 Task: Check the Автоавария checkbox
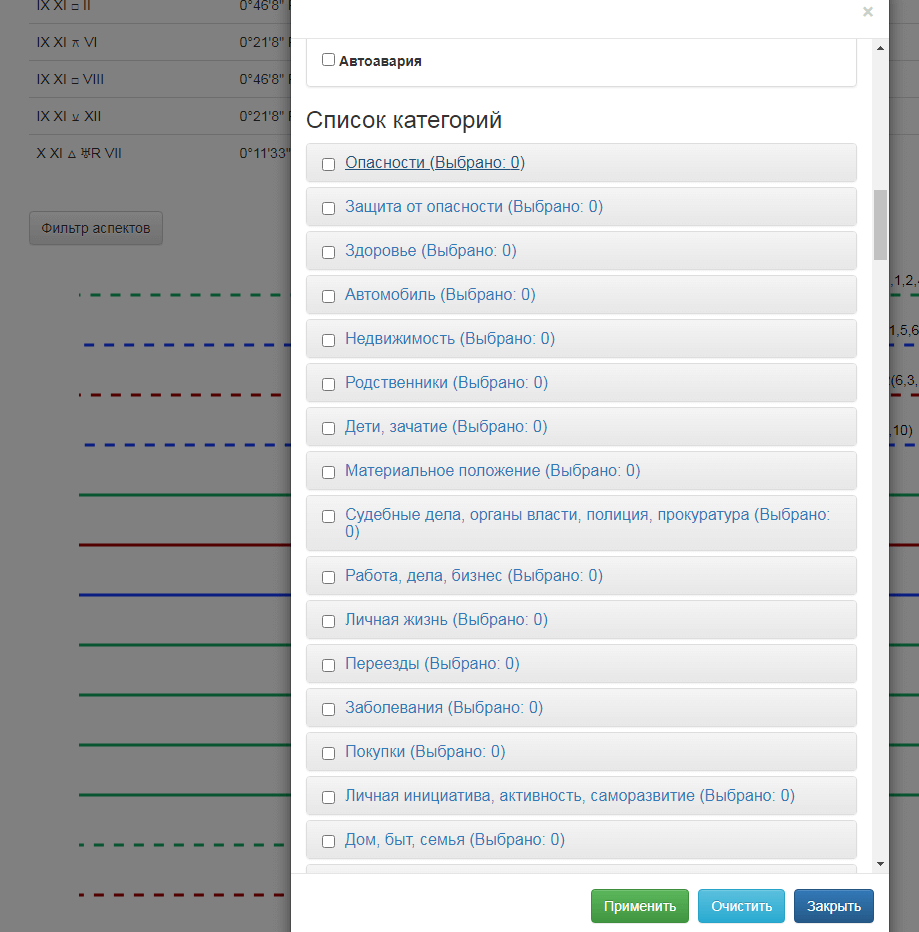328,60
